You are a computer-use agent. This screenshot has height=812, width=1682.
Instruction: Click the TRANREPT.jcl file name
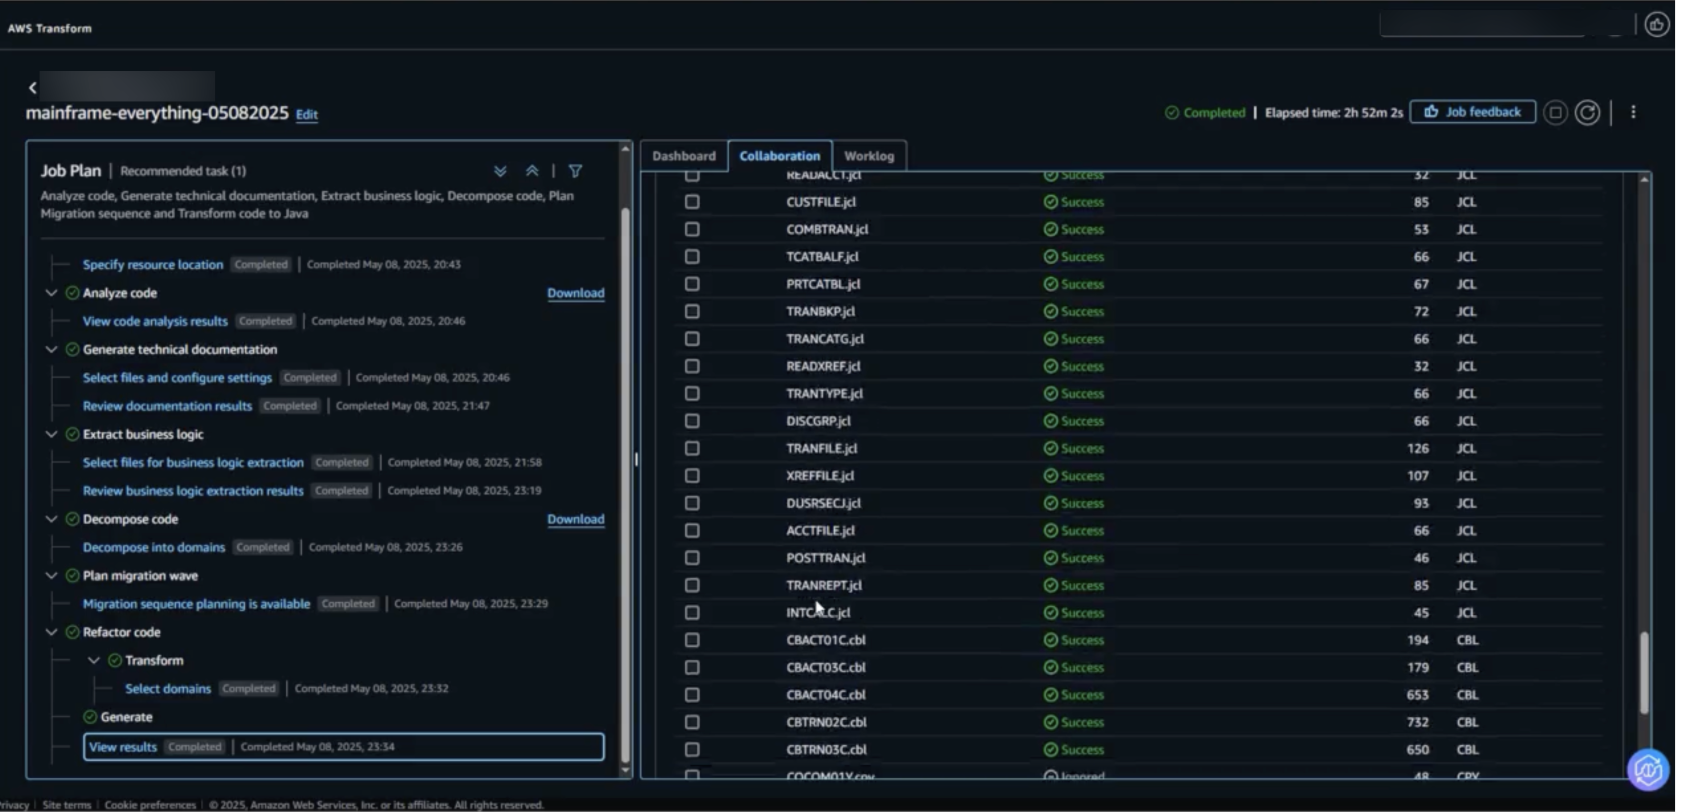click(824, 585)
